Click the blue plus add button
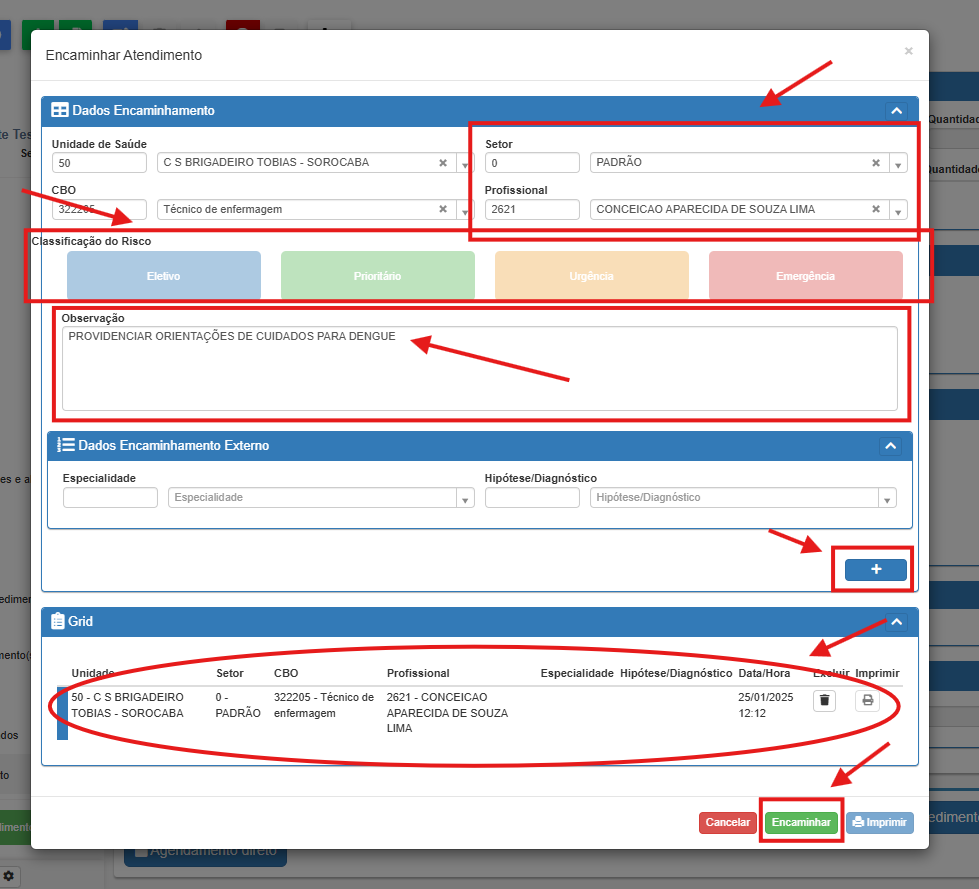The height and width of the screenshot is (889, 979). (x=875, y=569)
